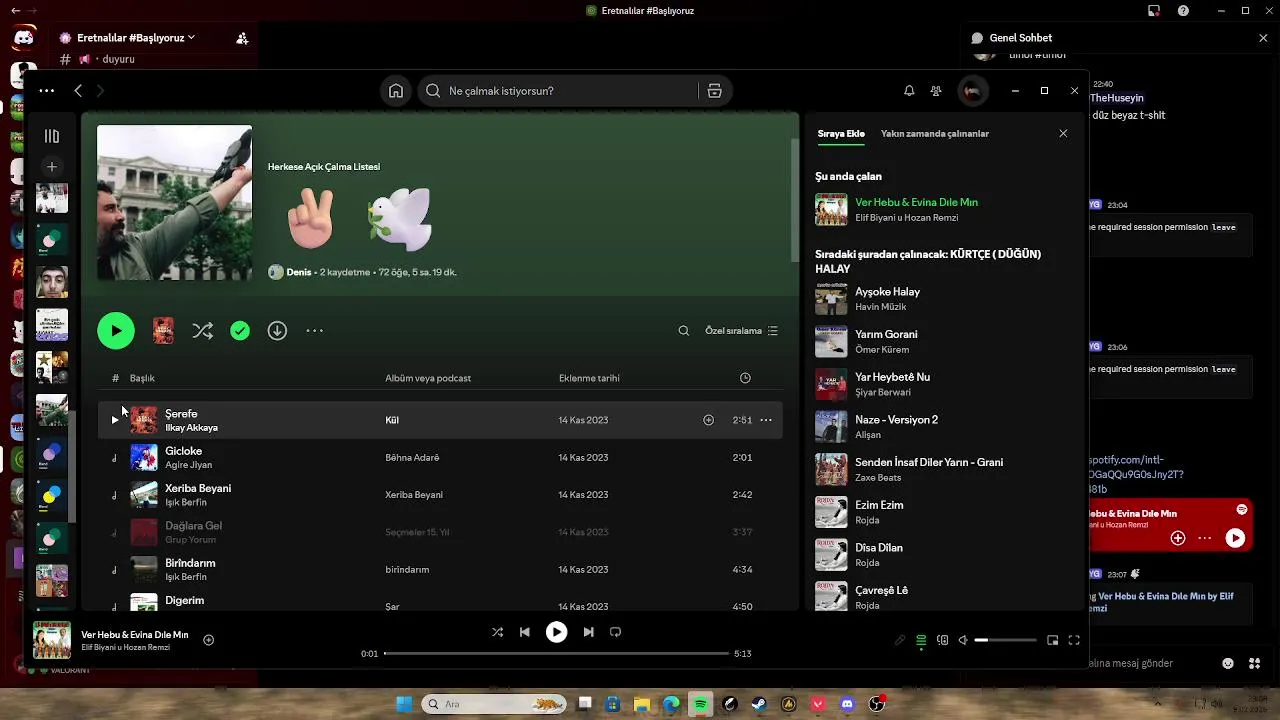Screen dimensions: 1280x720
Task: Sort by Albüm veya podcast column
Action: (x=428, y=378)
